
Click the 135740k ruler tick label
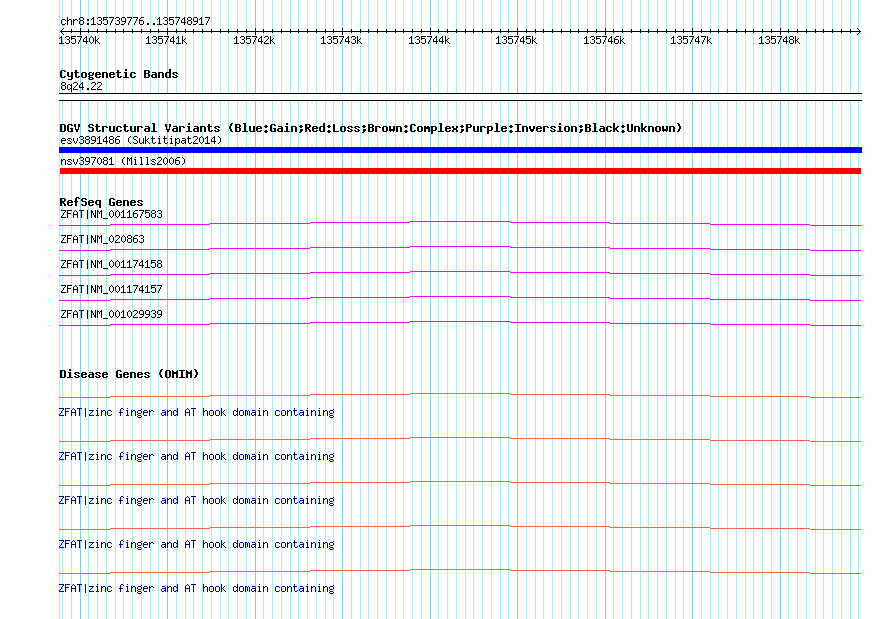[79, 40]
